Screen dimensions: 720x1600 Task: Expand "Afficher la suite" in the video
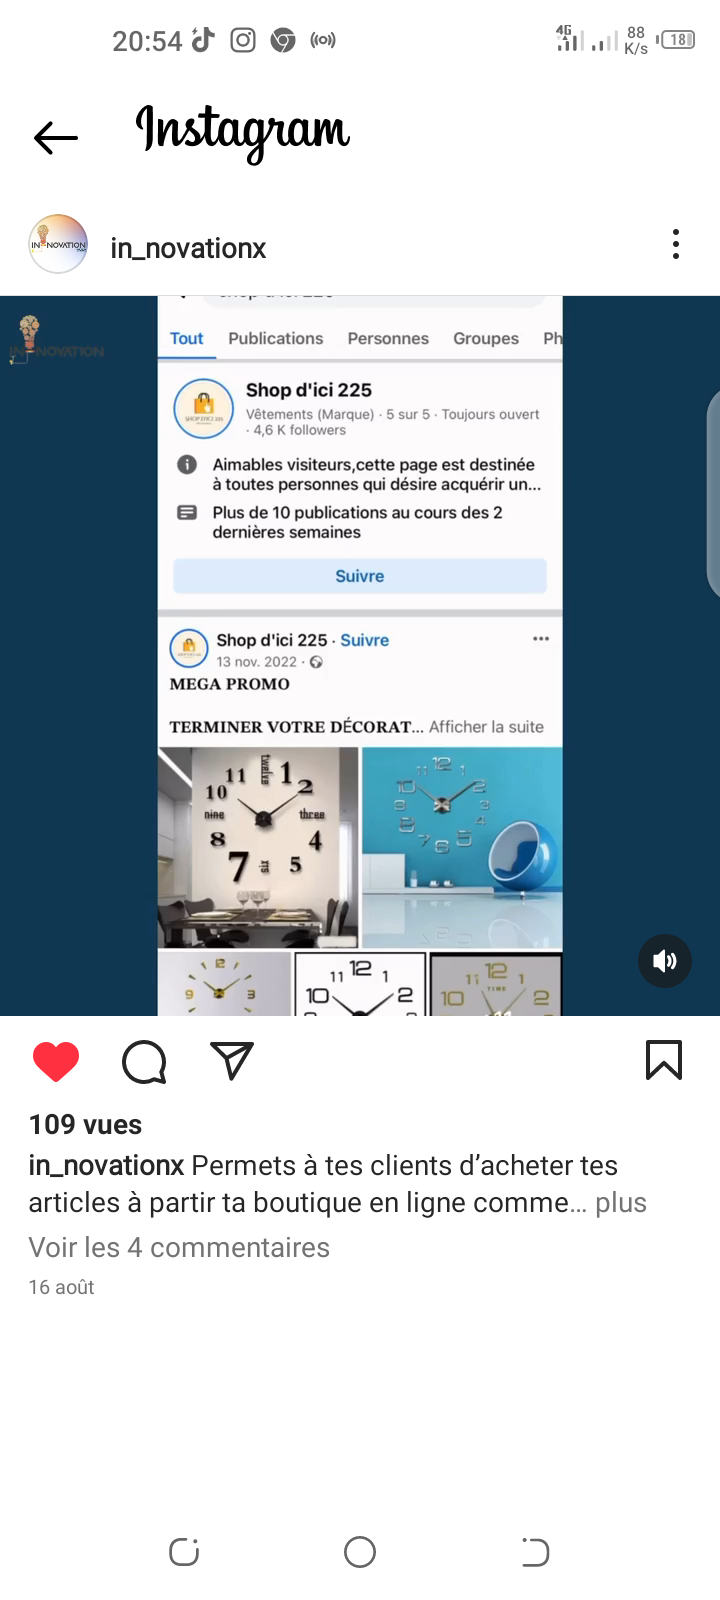[486, 727]
